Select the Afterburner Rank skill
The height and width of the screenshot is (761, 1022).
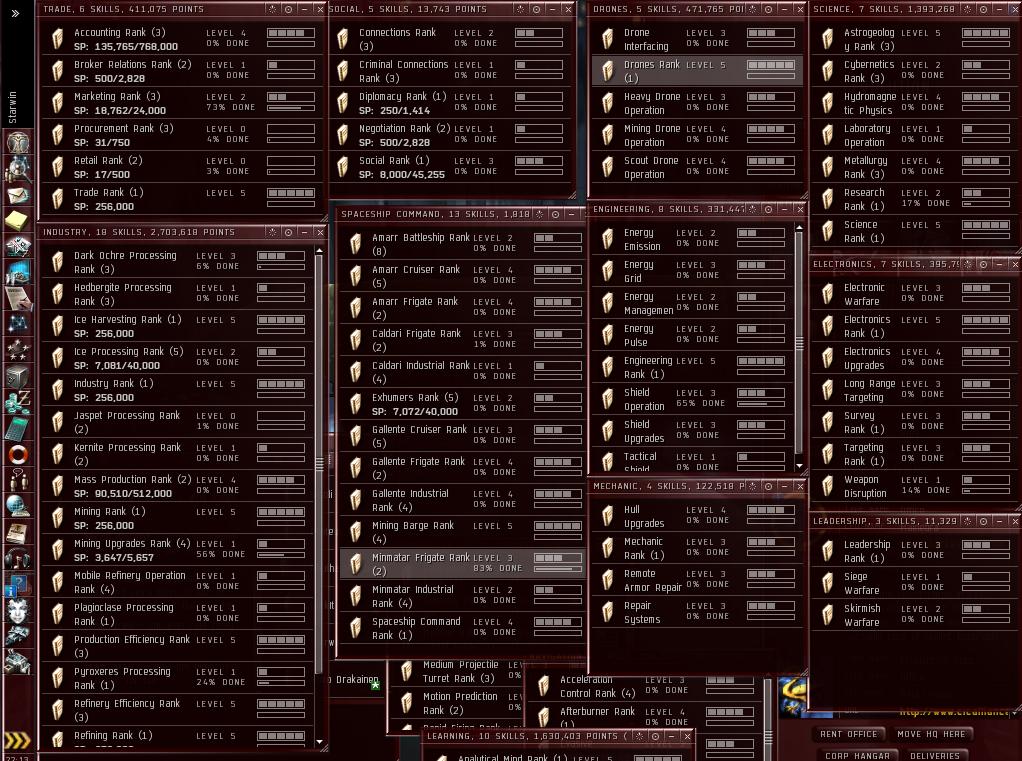(x=645, y=717)
